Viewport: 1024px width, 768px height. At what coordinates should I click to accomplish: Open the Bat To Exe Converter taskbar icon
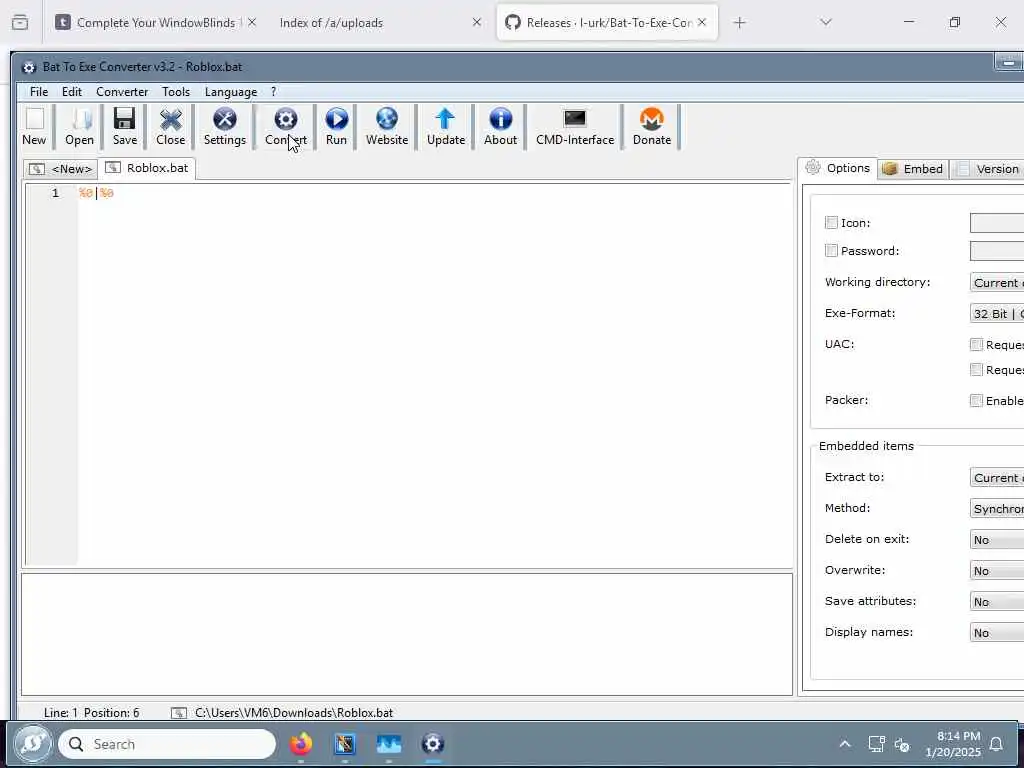432,744
